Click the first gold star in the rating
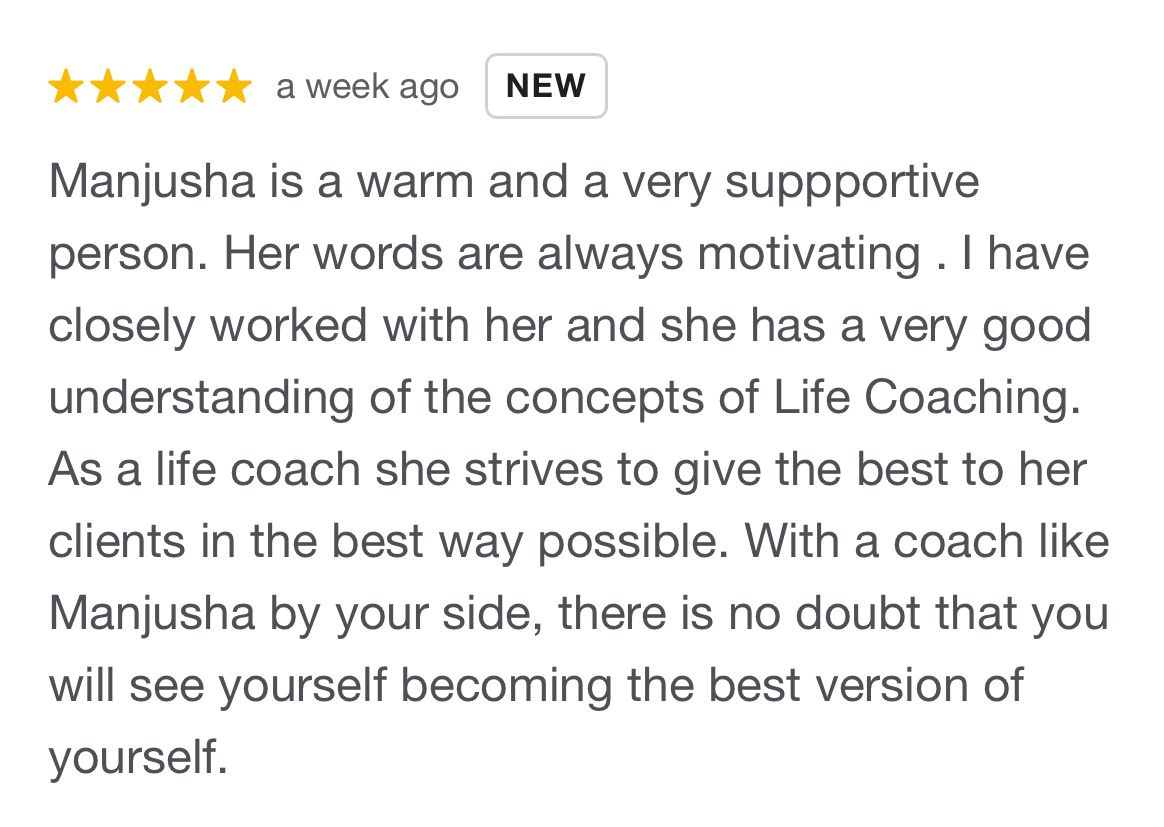The width and height of the screenshot is (1164, 827). point(66,86)
